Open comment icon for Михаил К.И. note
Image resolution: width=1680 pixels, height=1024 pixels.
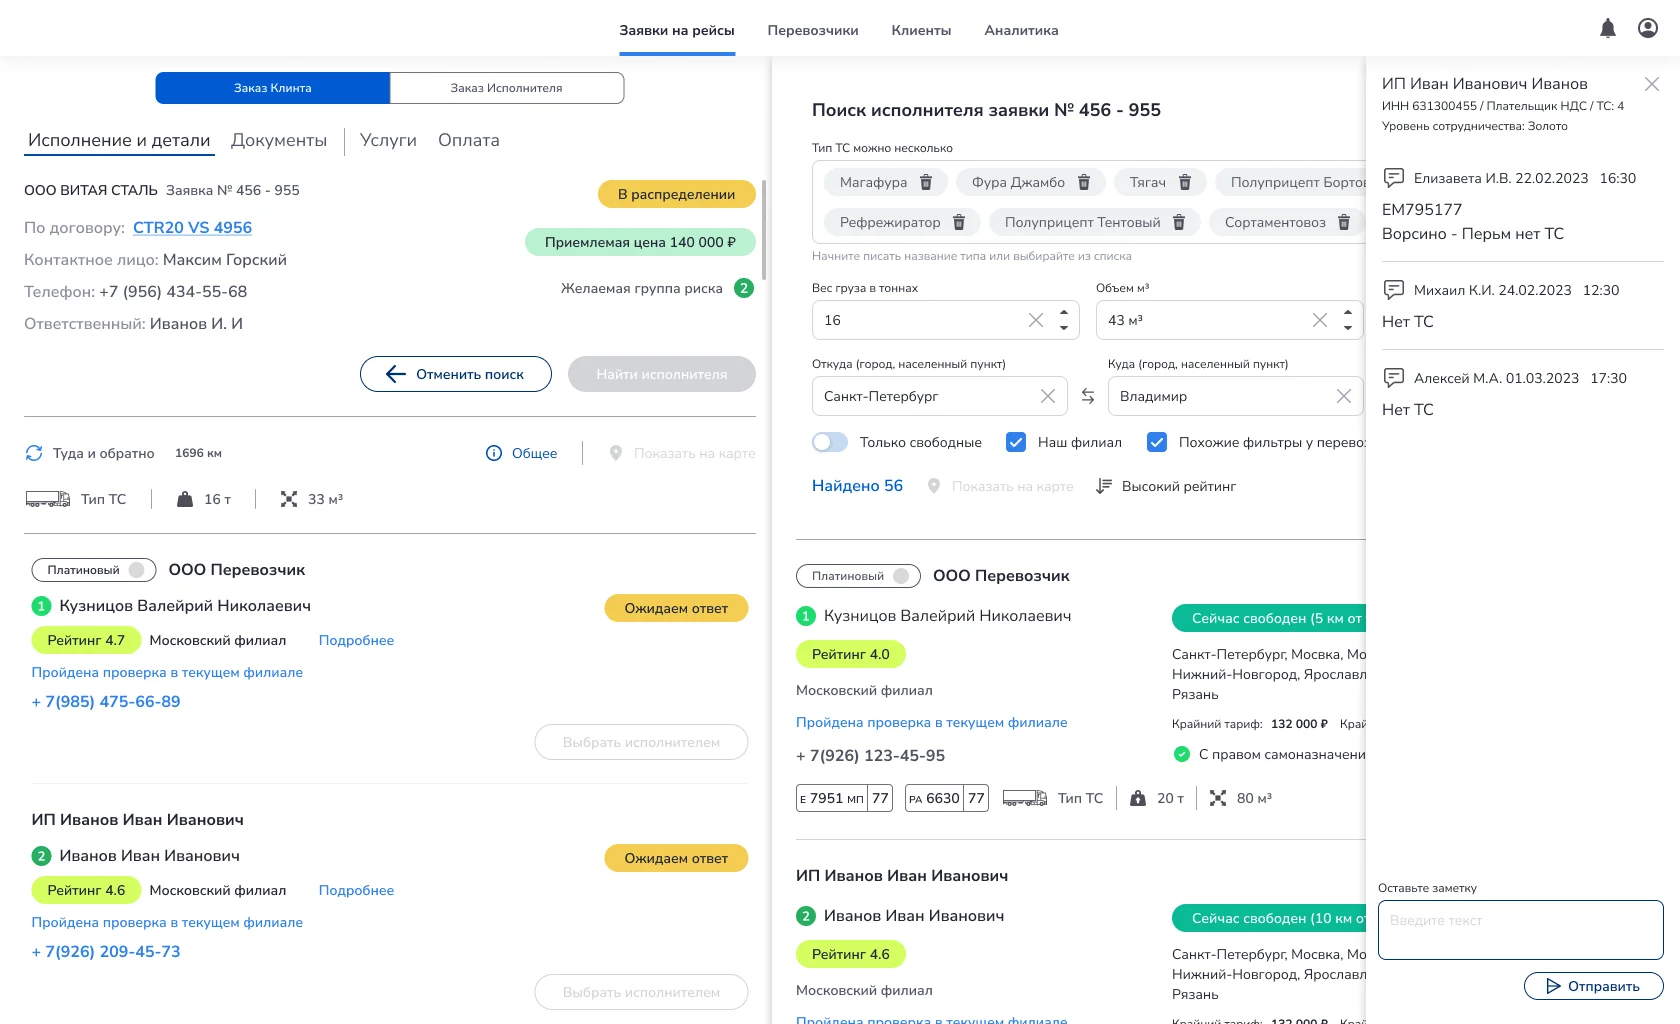[x=1393, y=290]
